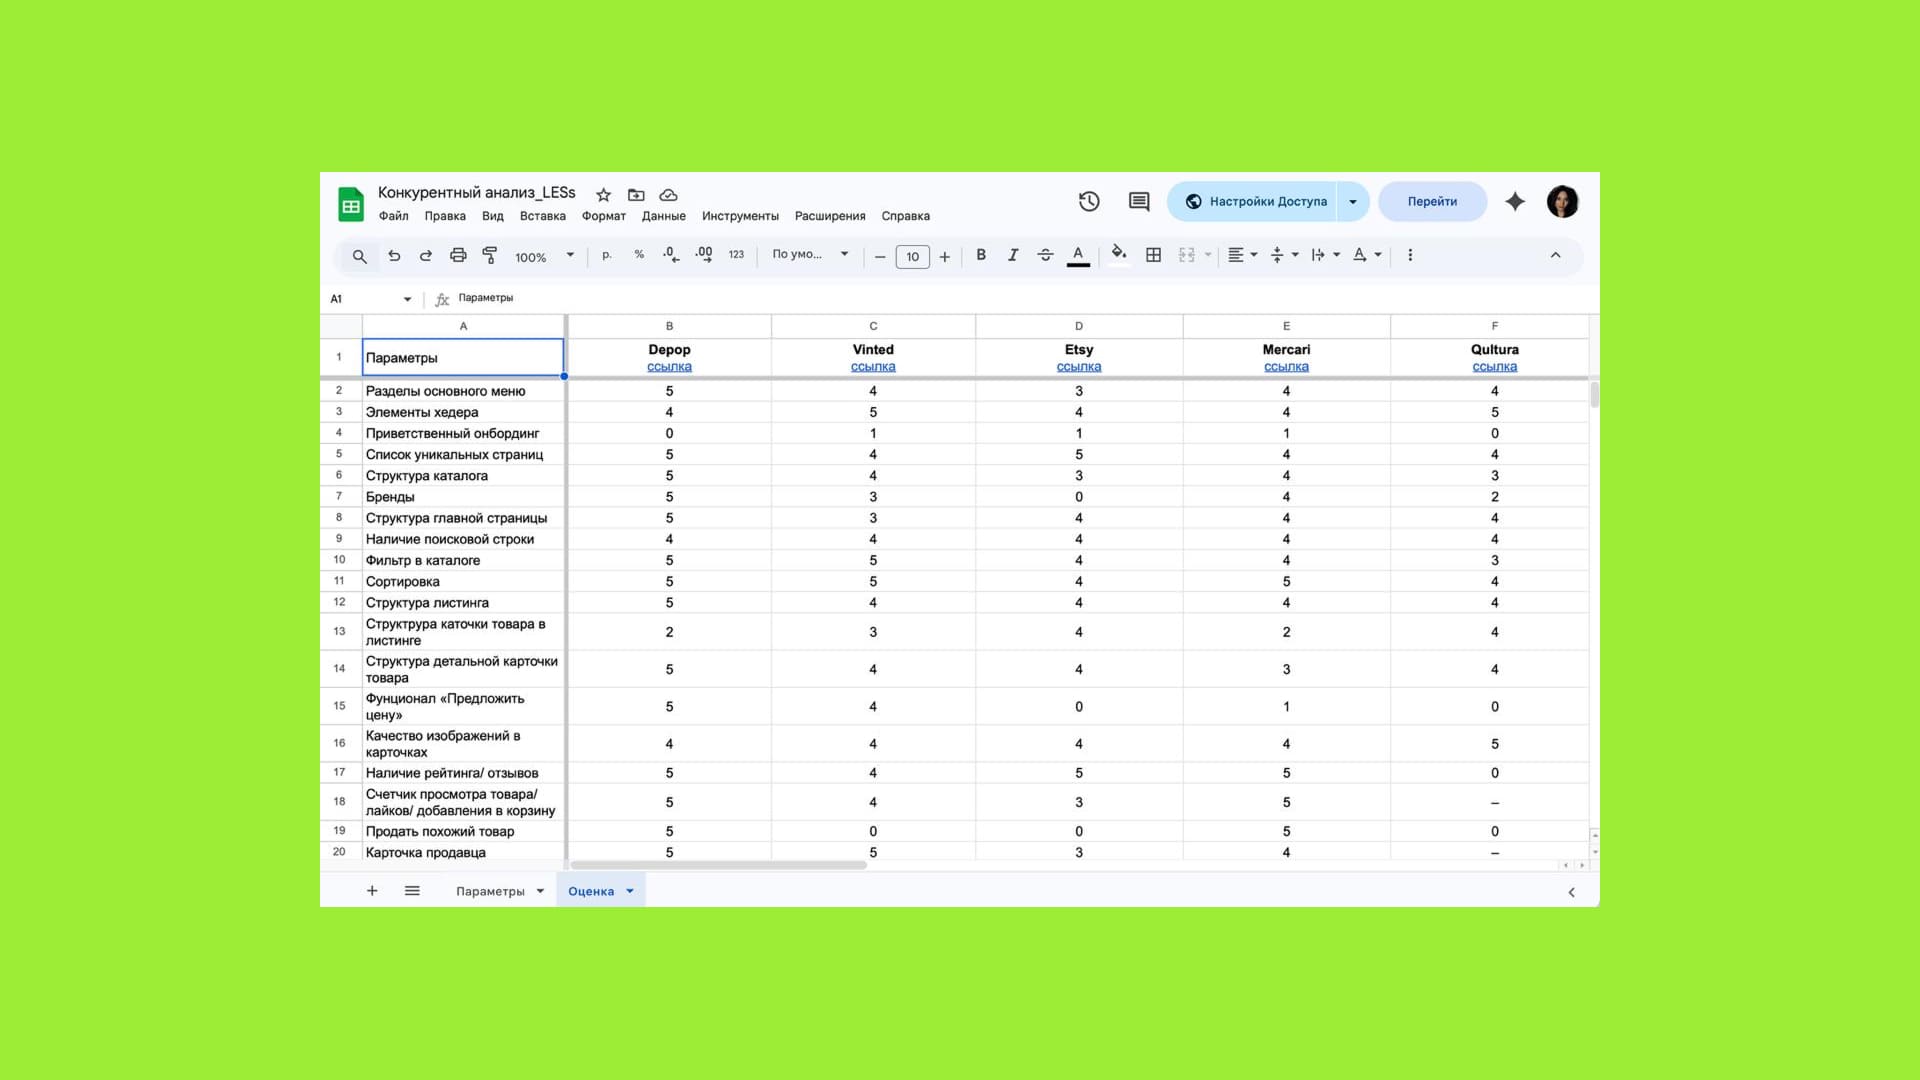Toggle italic formatting

click(x=1013, y=255)
